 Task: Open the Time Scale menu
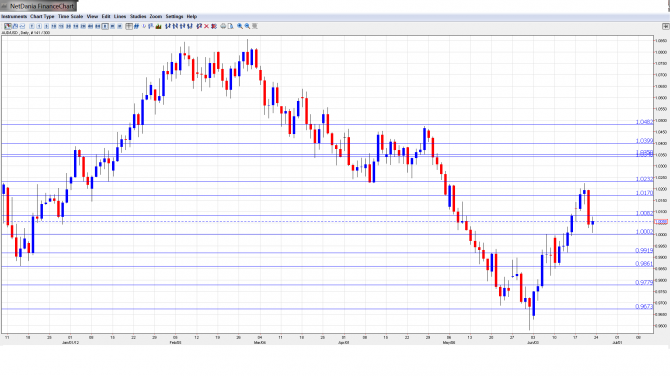tap(71, 16)
